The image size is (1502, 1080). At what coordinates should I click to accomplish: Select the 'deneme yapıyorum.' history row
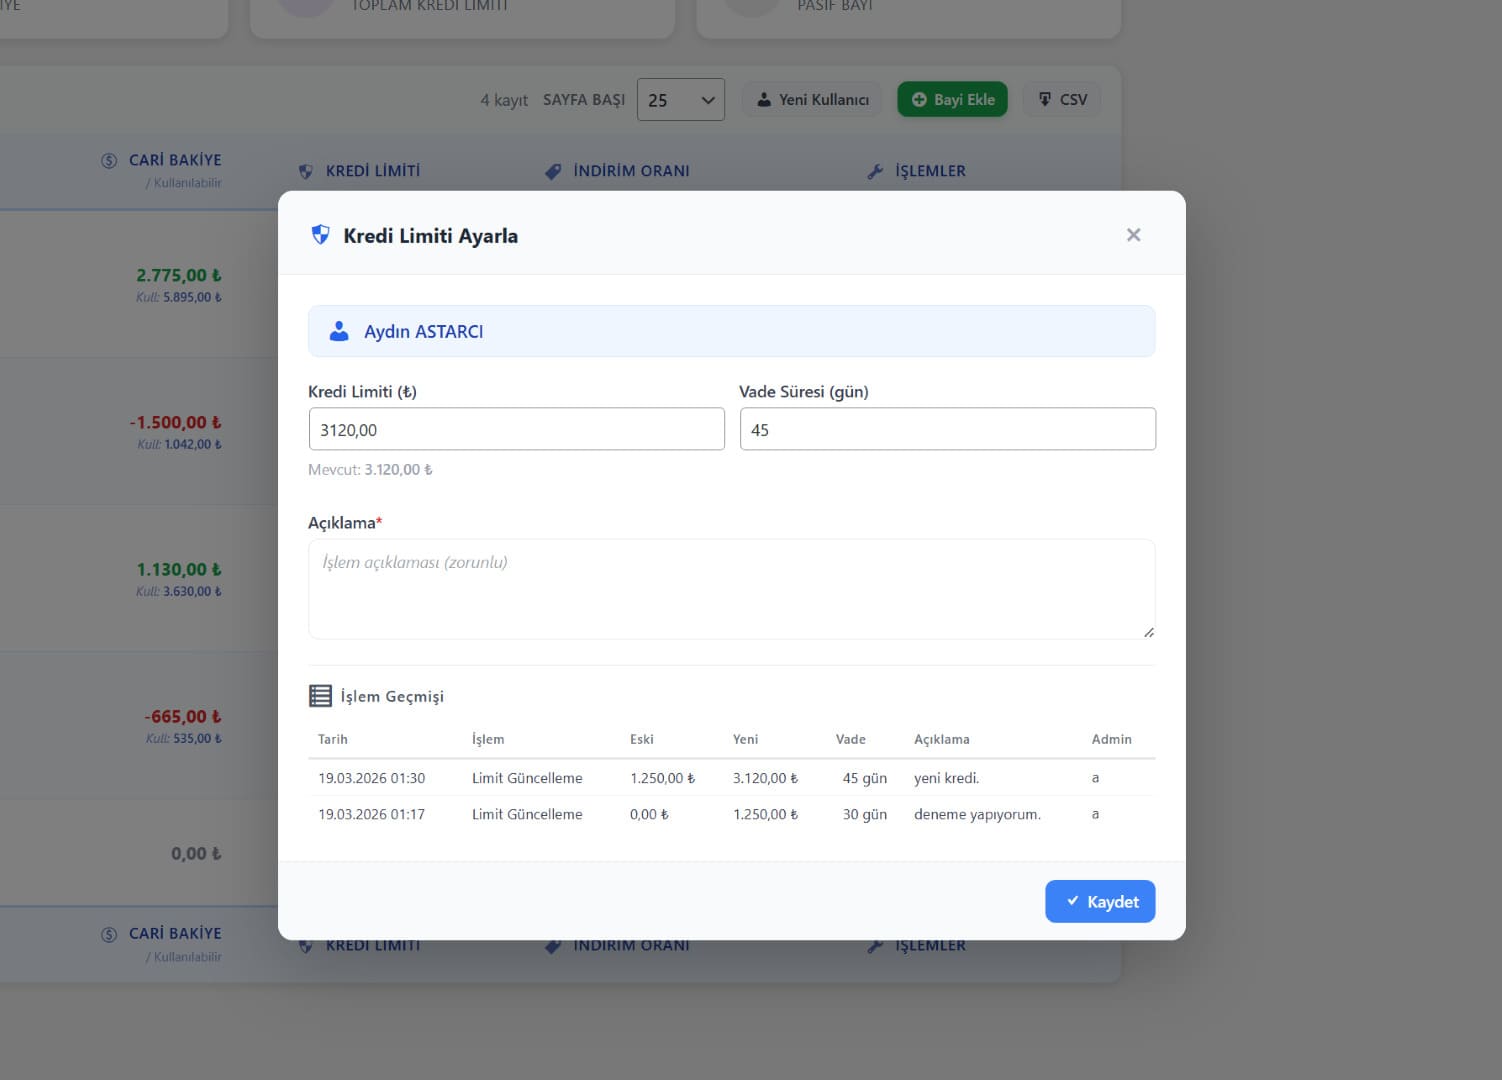[731, 815]
